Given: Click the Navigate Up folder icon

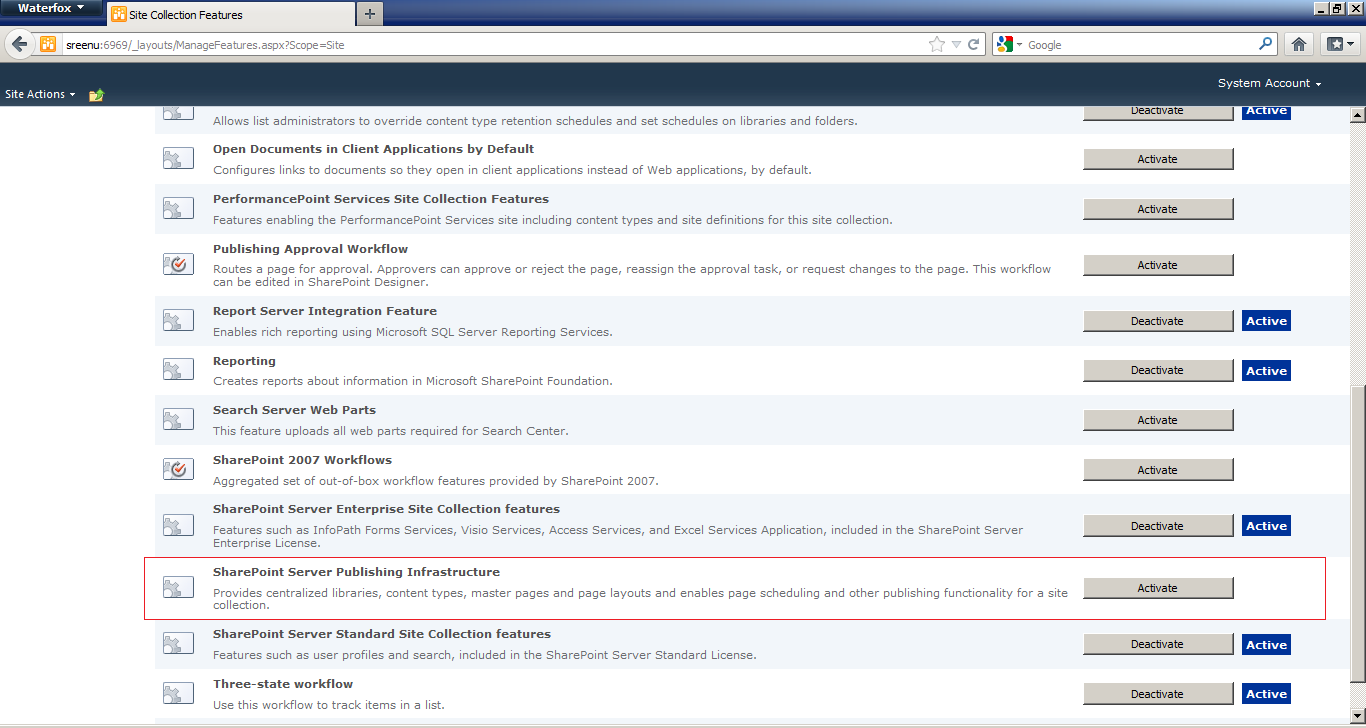Looking at the screenshot, I should [x=96, y=95].
